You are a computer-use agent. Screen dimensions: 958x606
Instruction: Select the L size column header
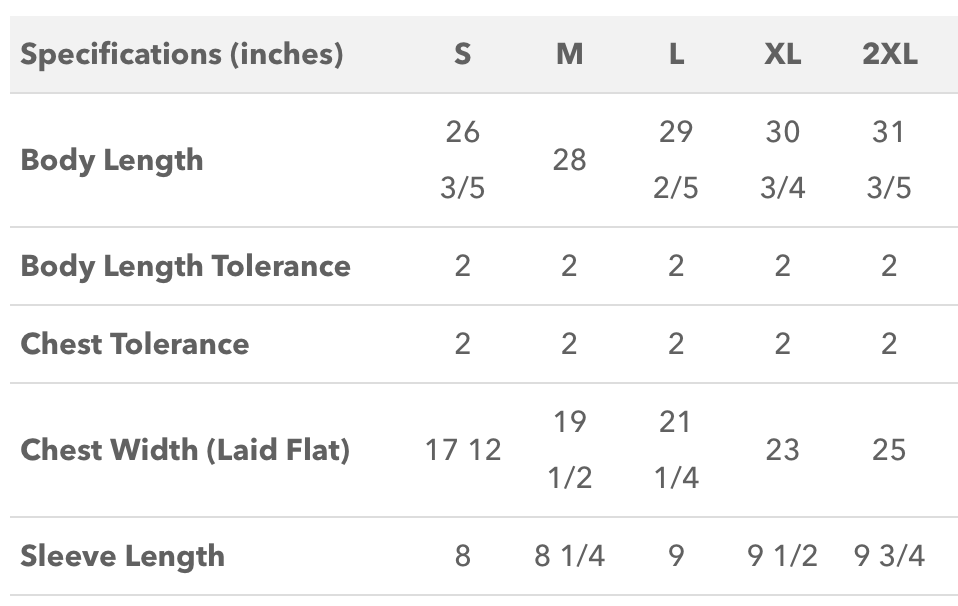[x=676, y=54]
